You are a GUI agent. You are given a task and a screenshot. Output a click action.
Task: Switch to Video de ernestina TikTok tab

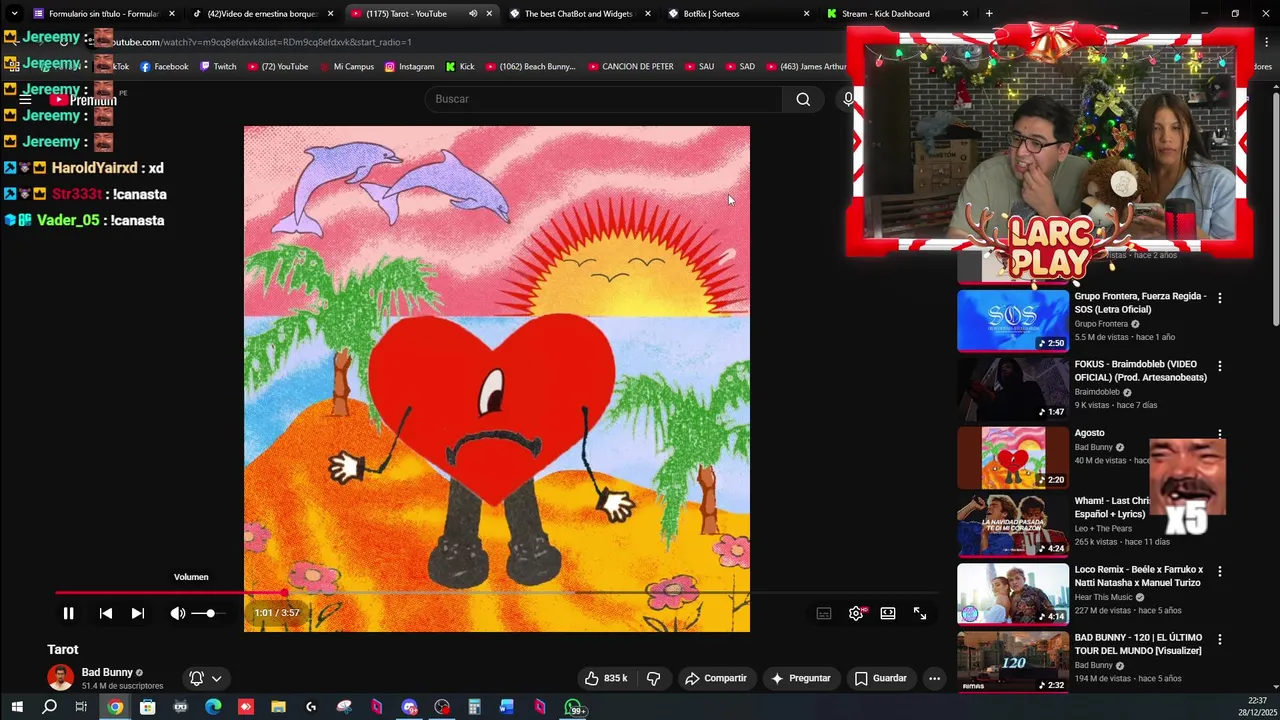pos(262,14)
